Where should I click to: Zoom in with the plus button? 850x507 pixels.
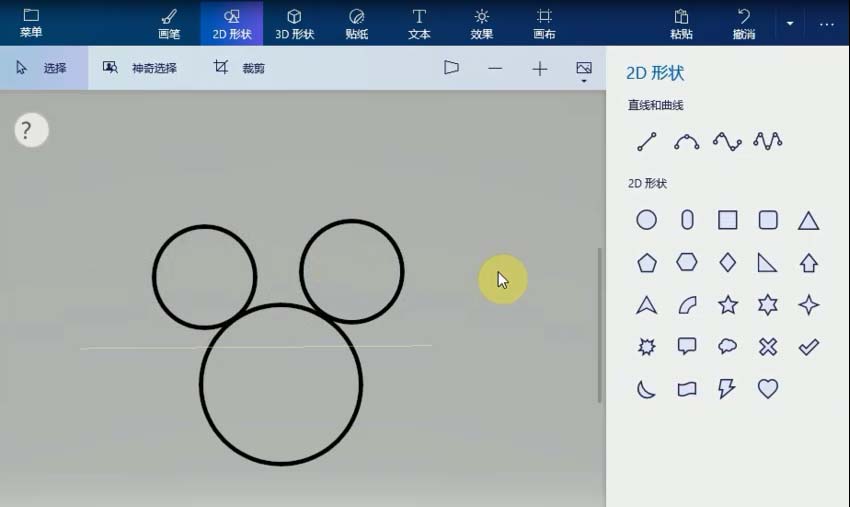[540, 68]
